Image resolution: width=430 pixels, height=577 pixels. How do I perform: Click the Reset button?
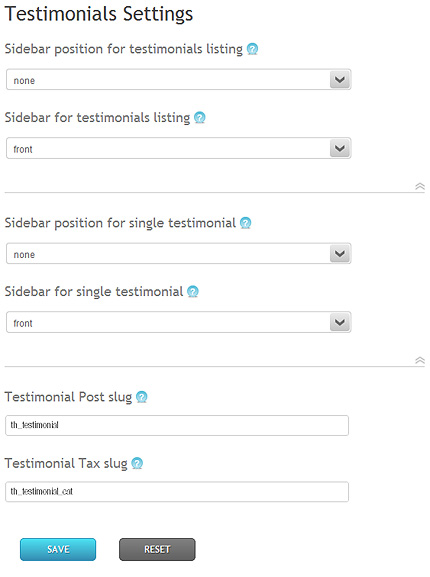[157, 549]
